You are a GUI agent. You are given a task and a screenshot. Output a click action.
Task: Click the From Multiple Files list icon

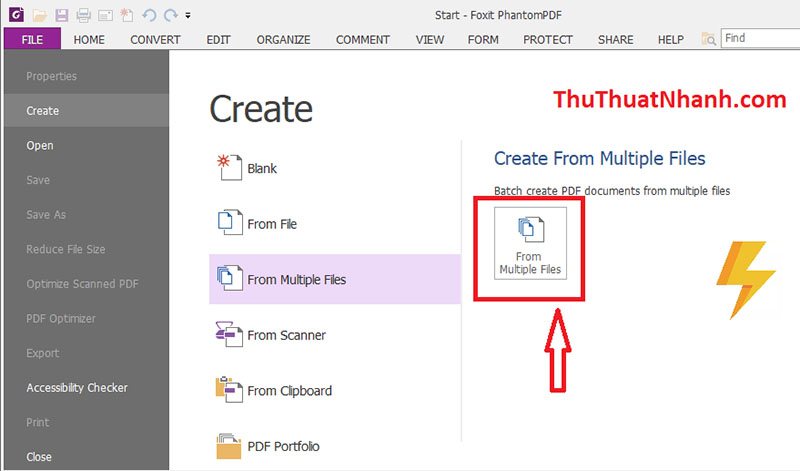(230, 278)
